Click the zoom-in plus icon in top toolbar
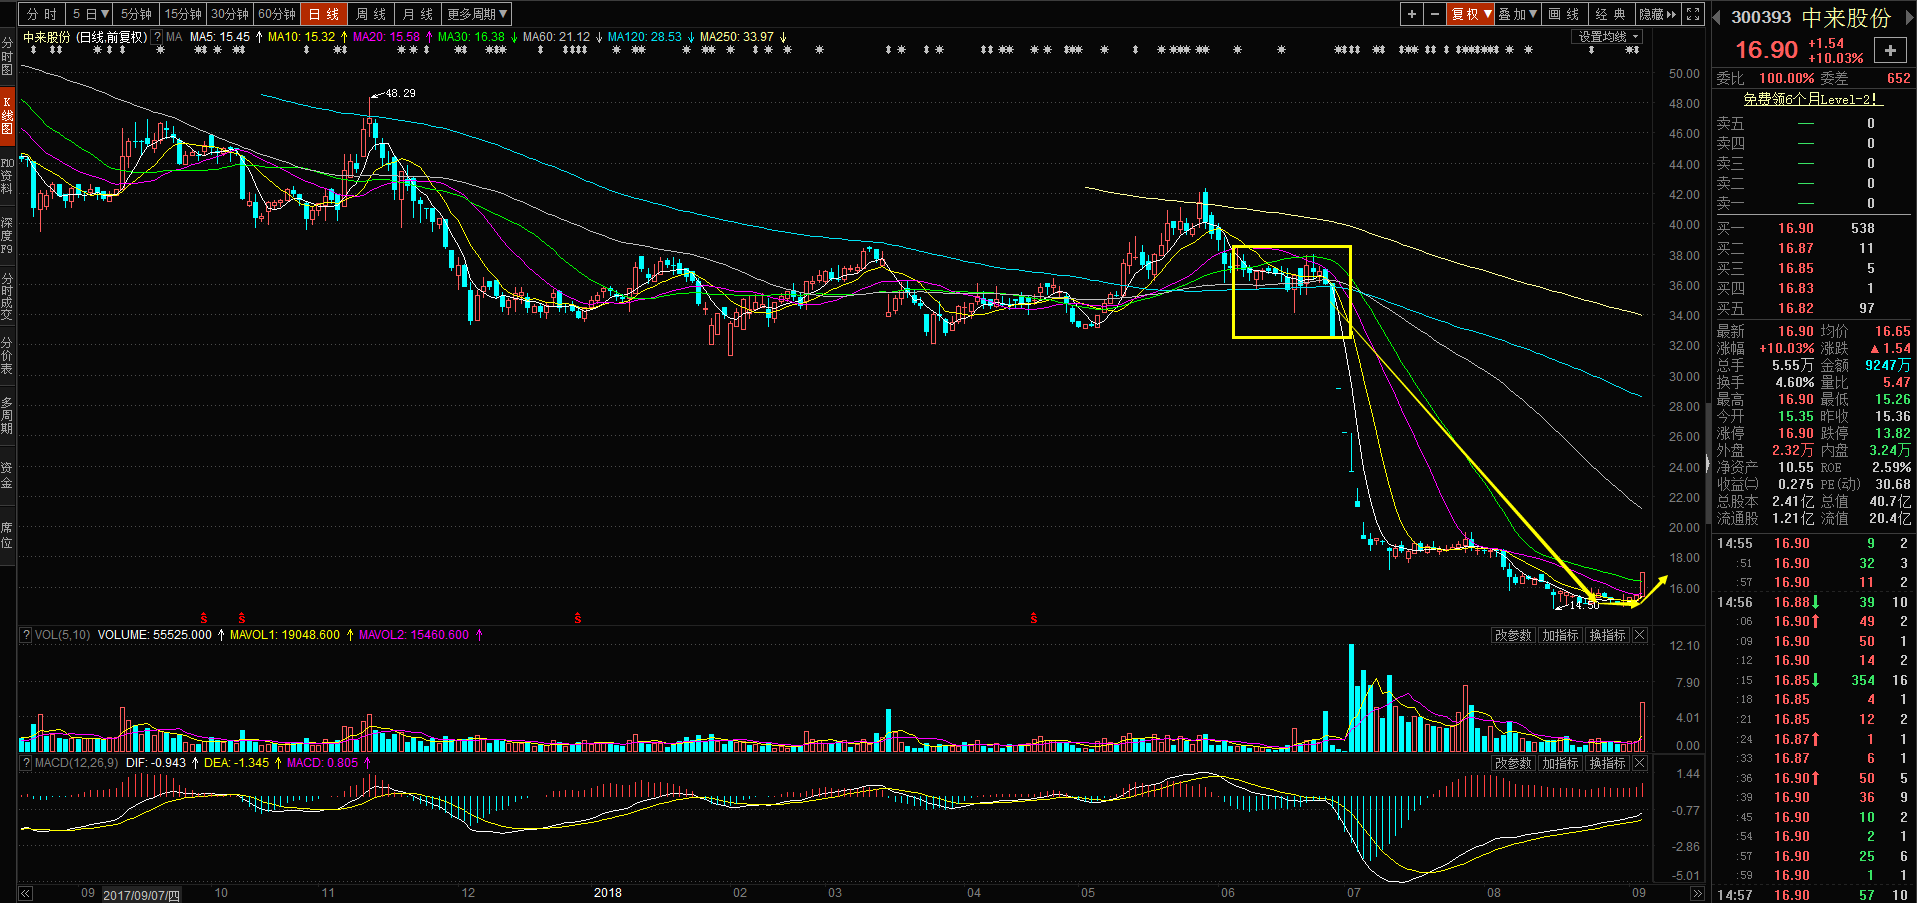The image size is (1917, 903). [x=1411, y=14]
